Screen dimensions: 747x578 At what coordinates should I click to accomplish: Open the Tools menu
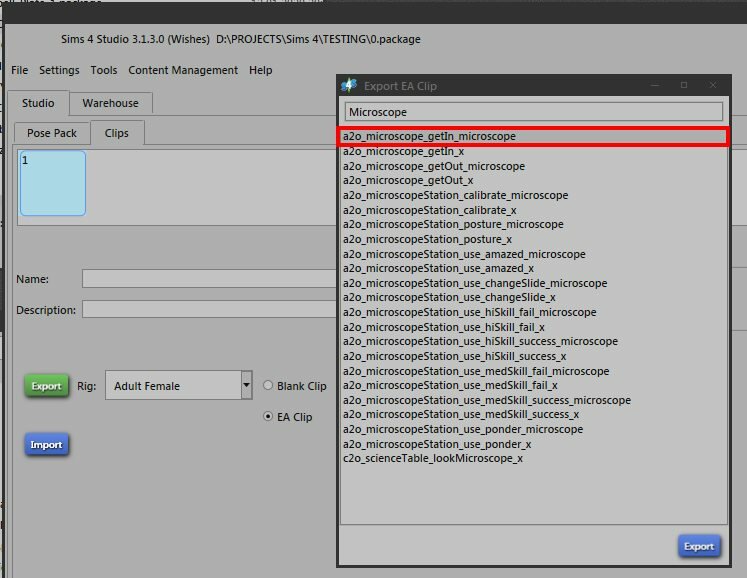pyautogui.click(x=104, y=70)
